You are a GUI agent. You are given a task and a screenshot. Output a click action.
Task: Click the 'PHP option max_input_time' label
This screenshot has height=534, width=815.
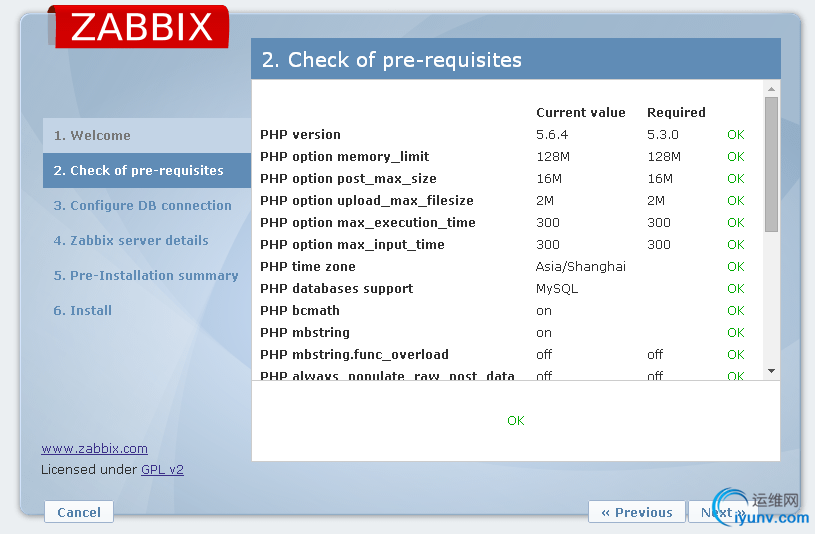click(352, 244)
